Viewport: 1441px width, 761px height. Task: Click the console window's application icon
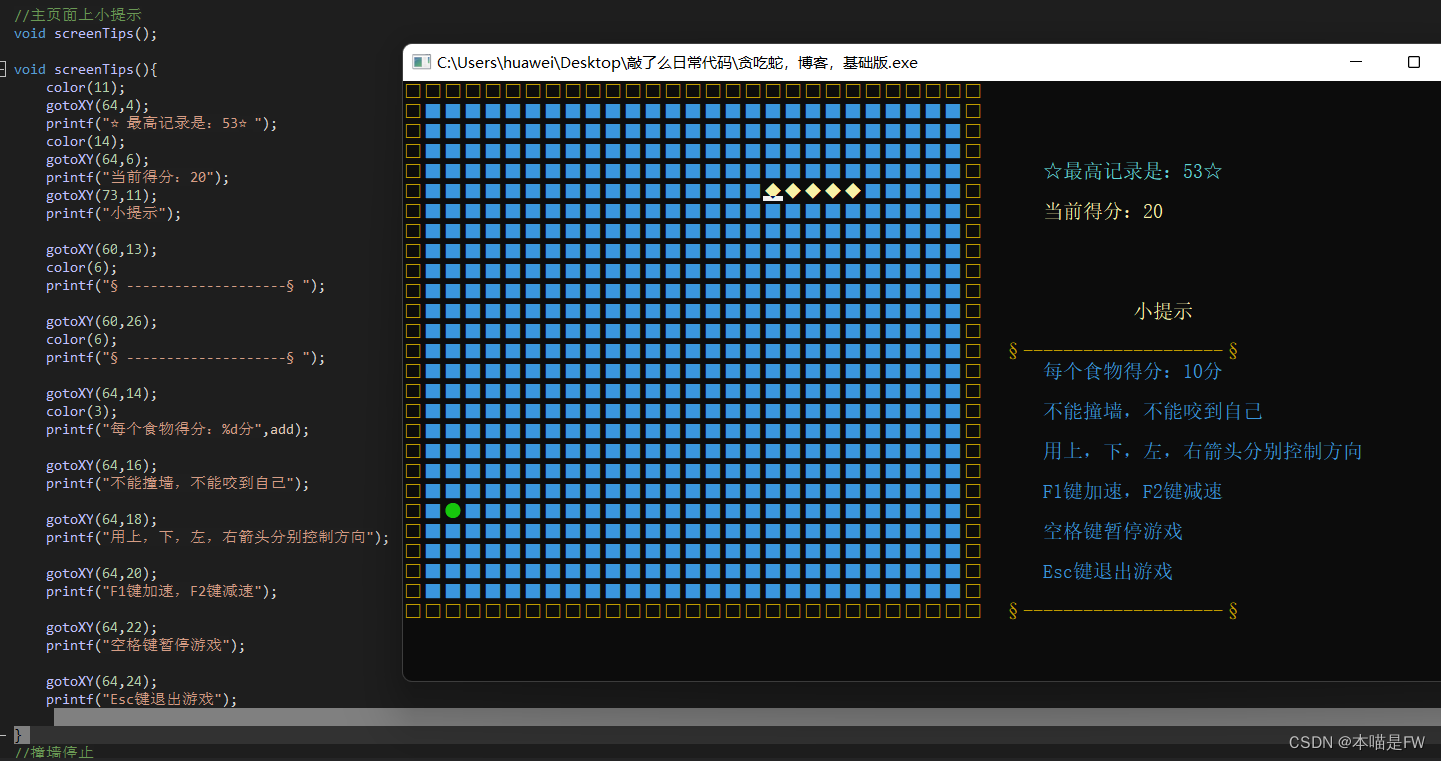(421, 62)
